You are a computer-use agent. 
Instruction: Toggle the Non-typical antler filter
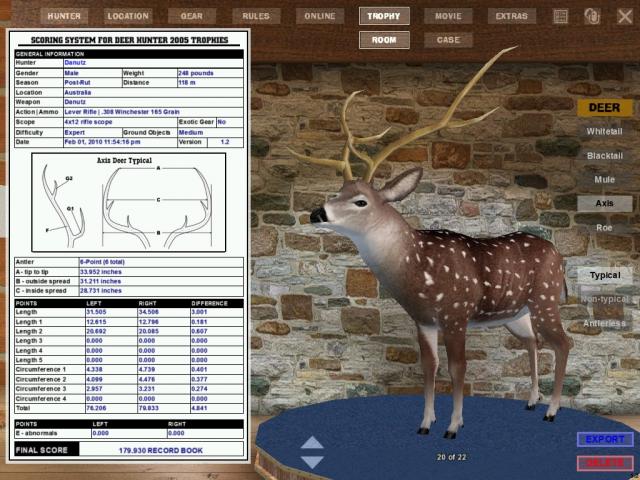604,299
